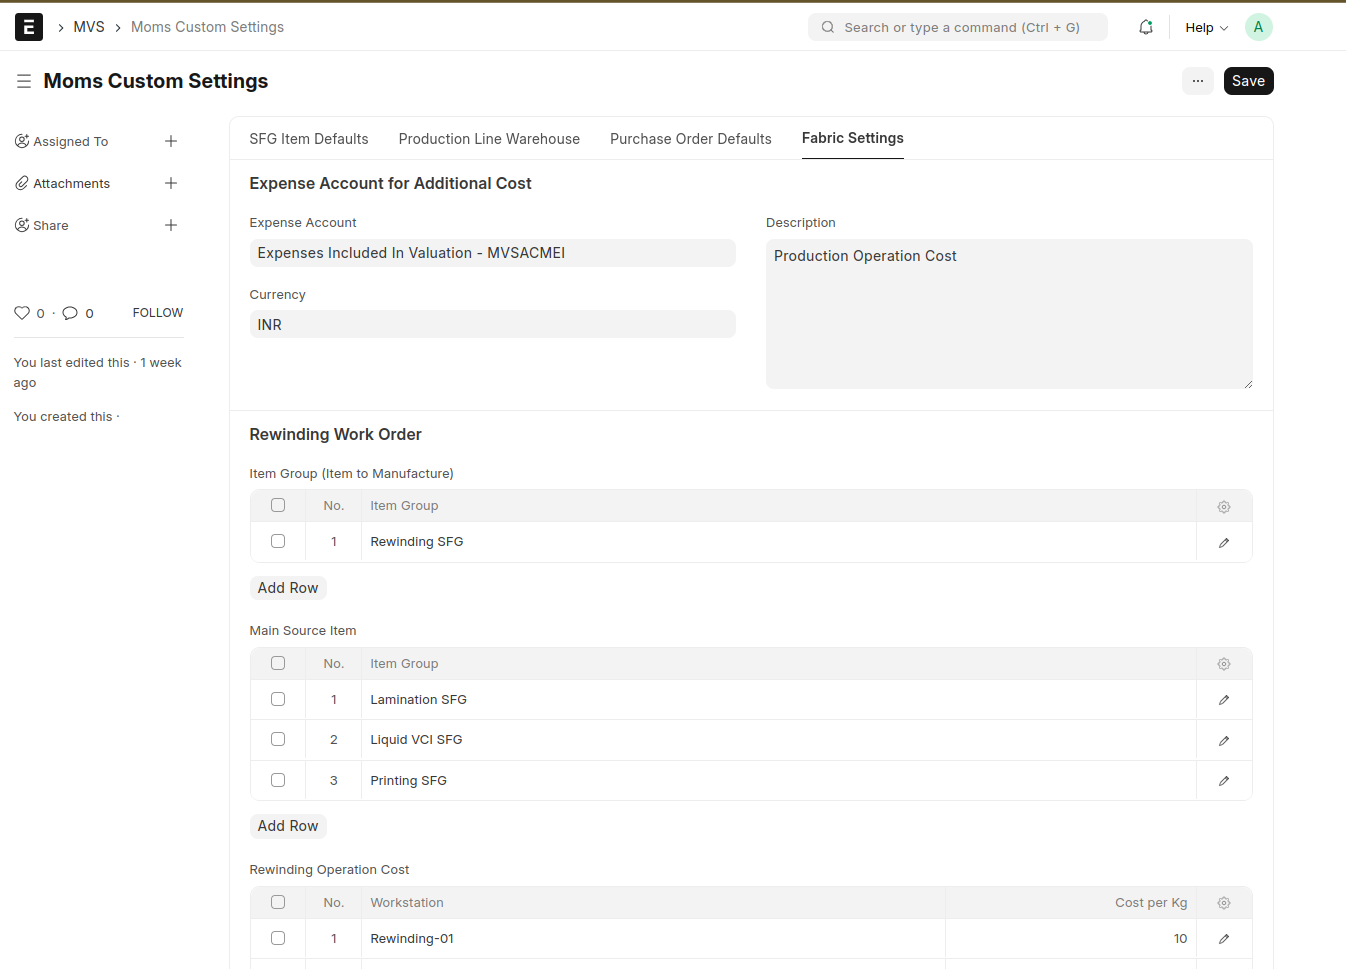
Task: Add an attachment using the plus icon
Action: [171, 183]
